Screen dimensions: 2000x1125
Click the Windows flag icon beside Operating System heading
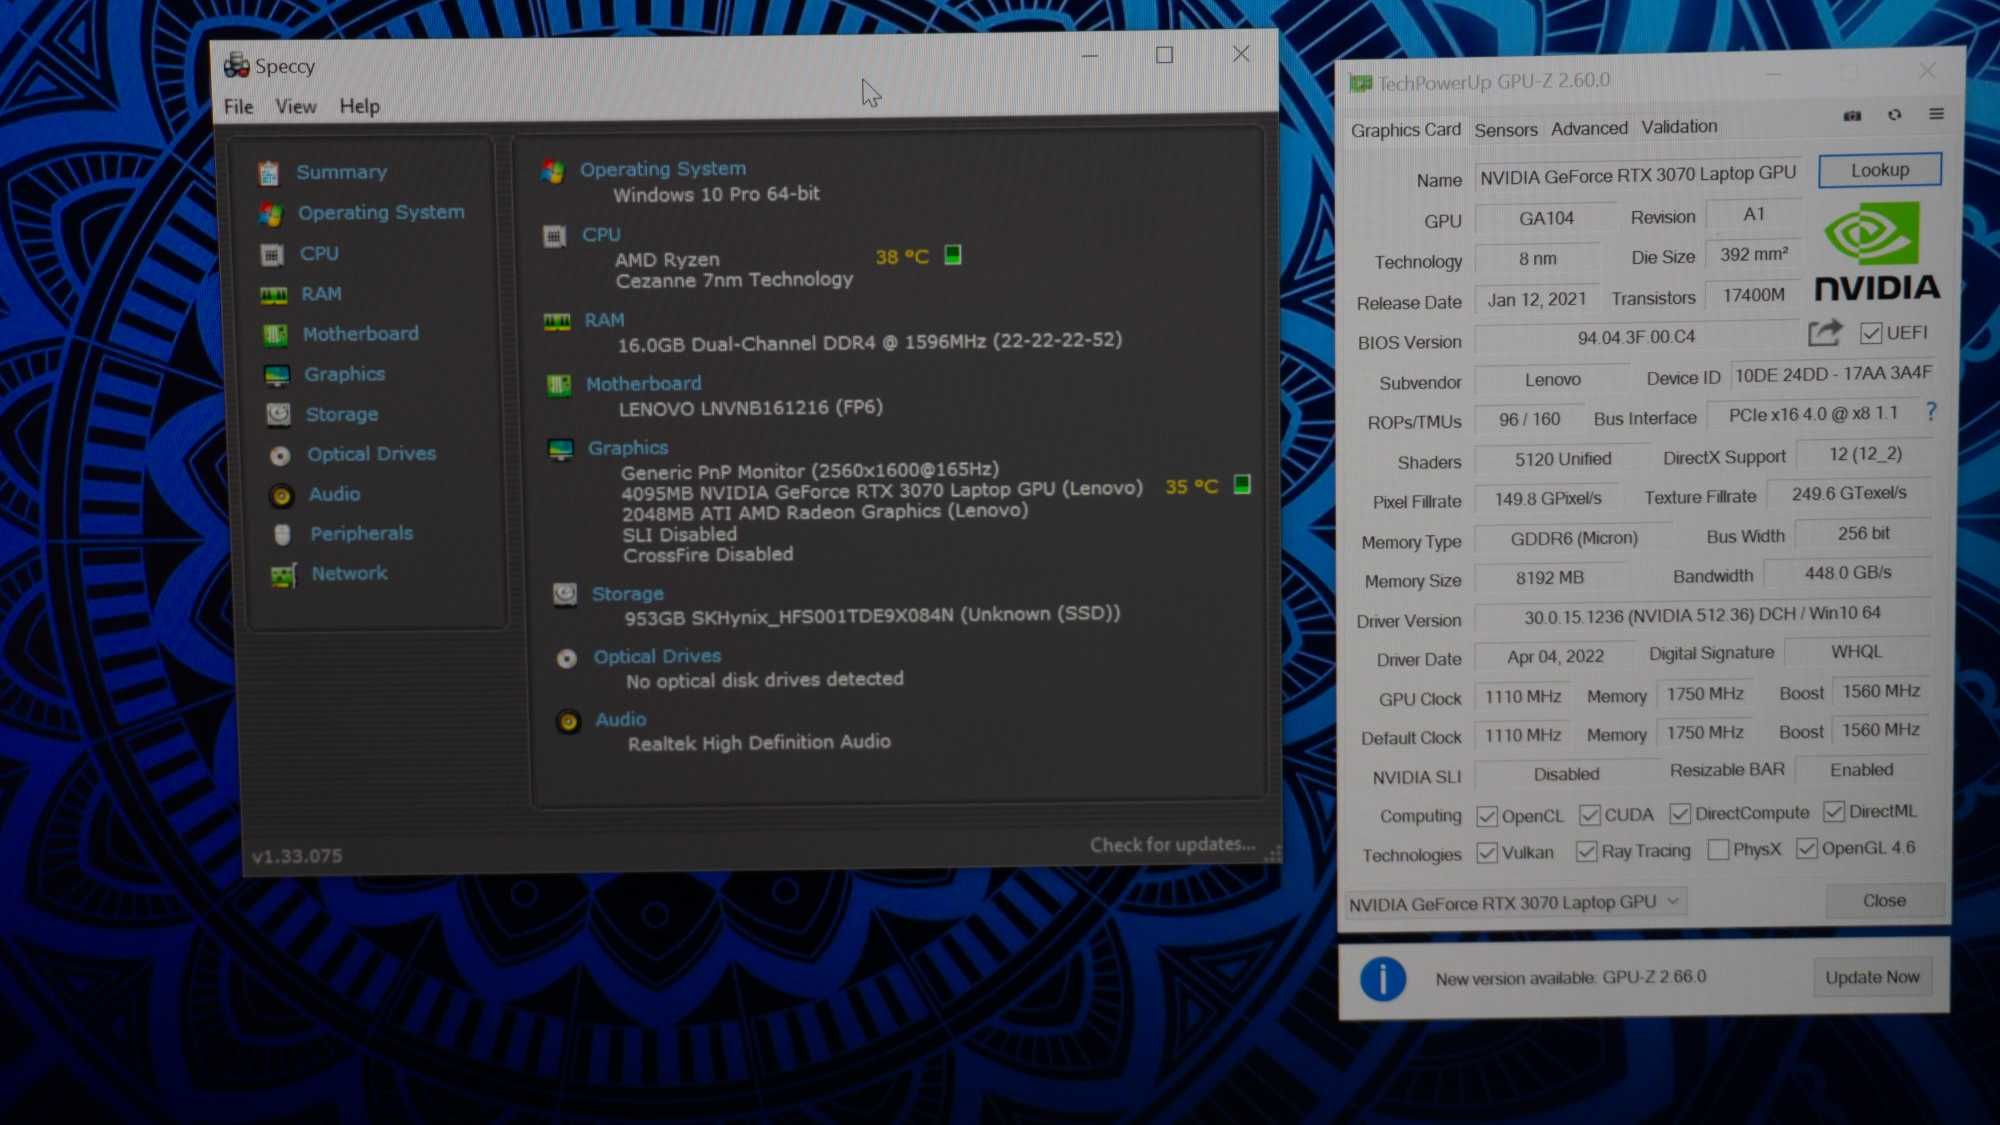point(552,171)
